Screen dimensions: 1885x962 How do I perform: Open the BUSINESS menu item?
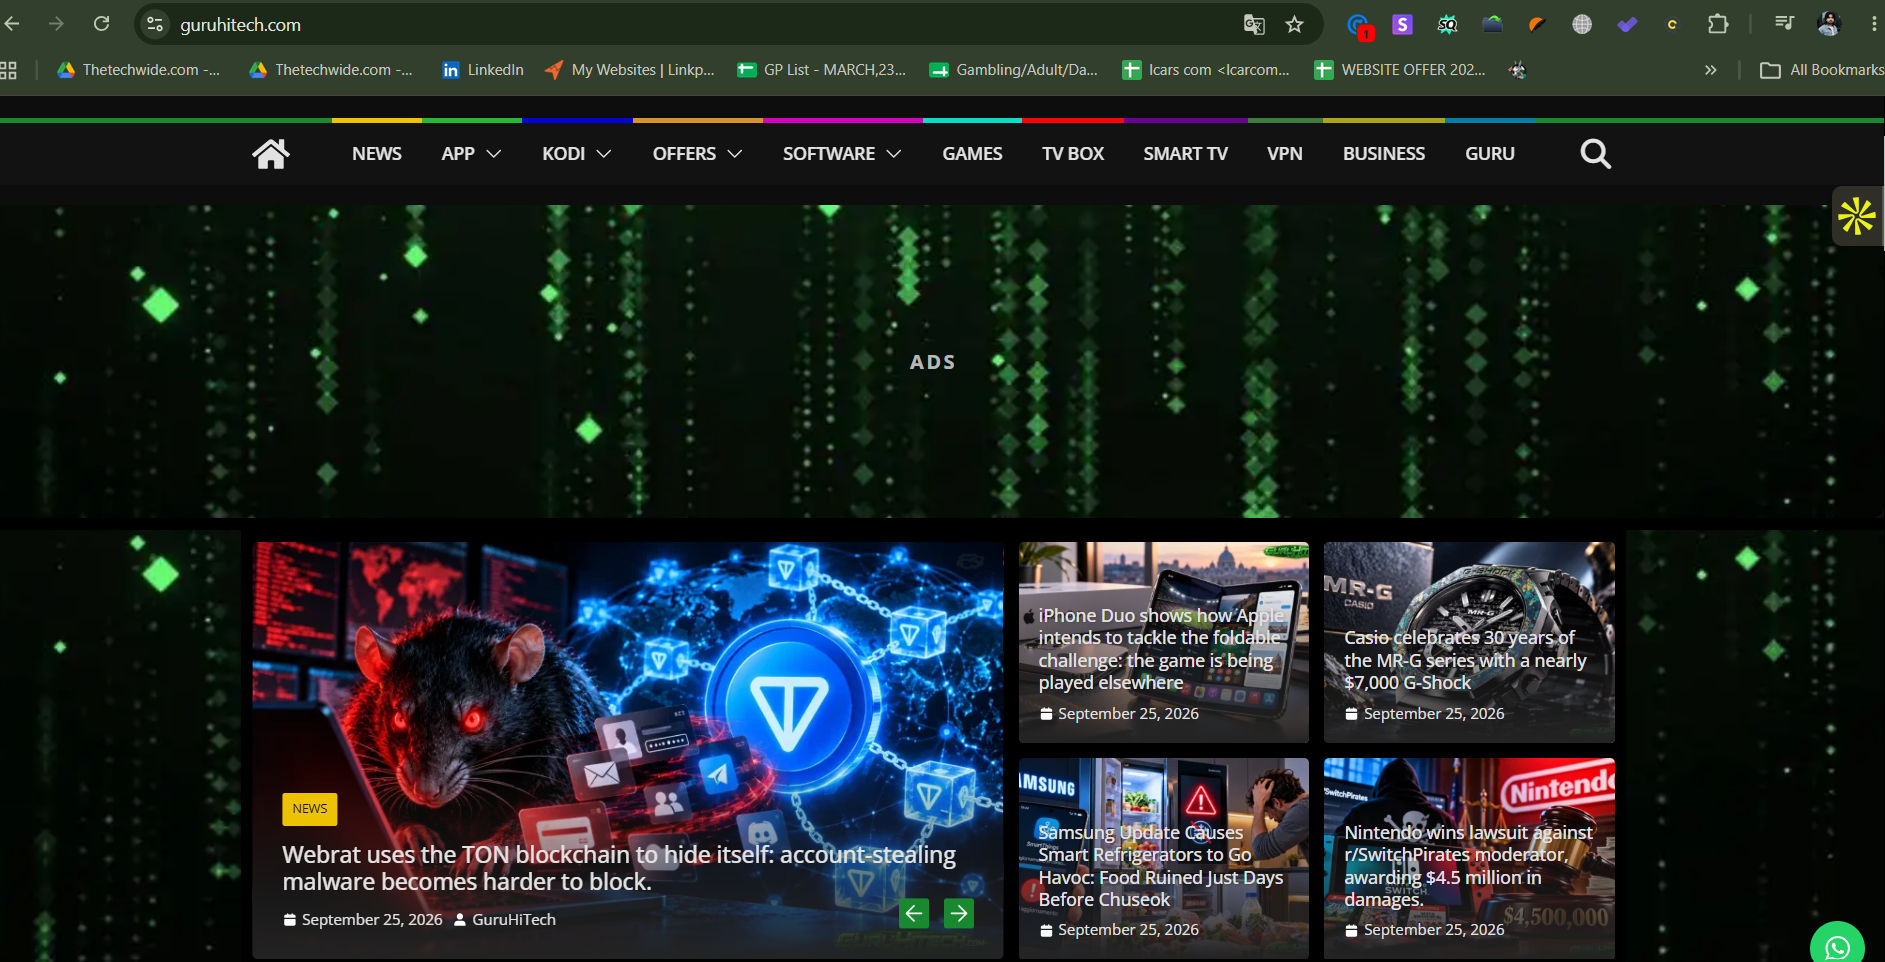1384,154
